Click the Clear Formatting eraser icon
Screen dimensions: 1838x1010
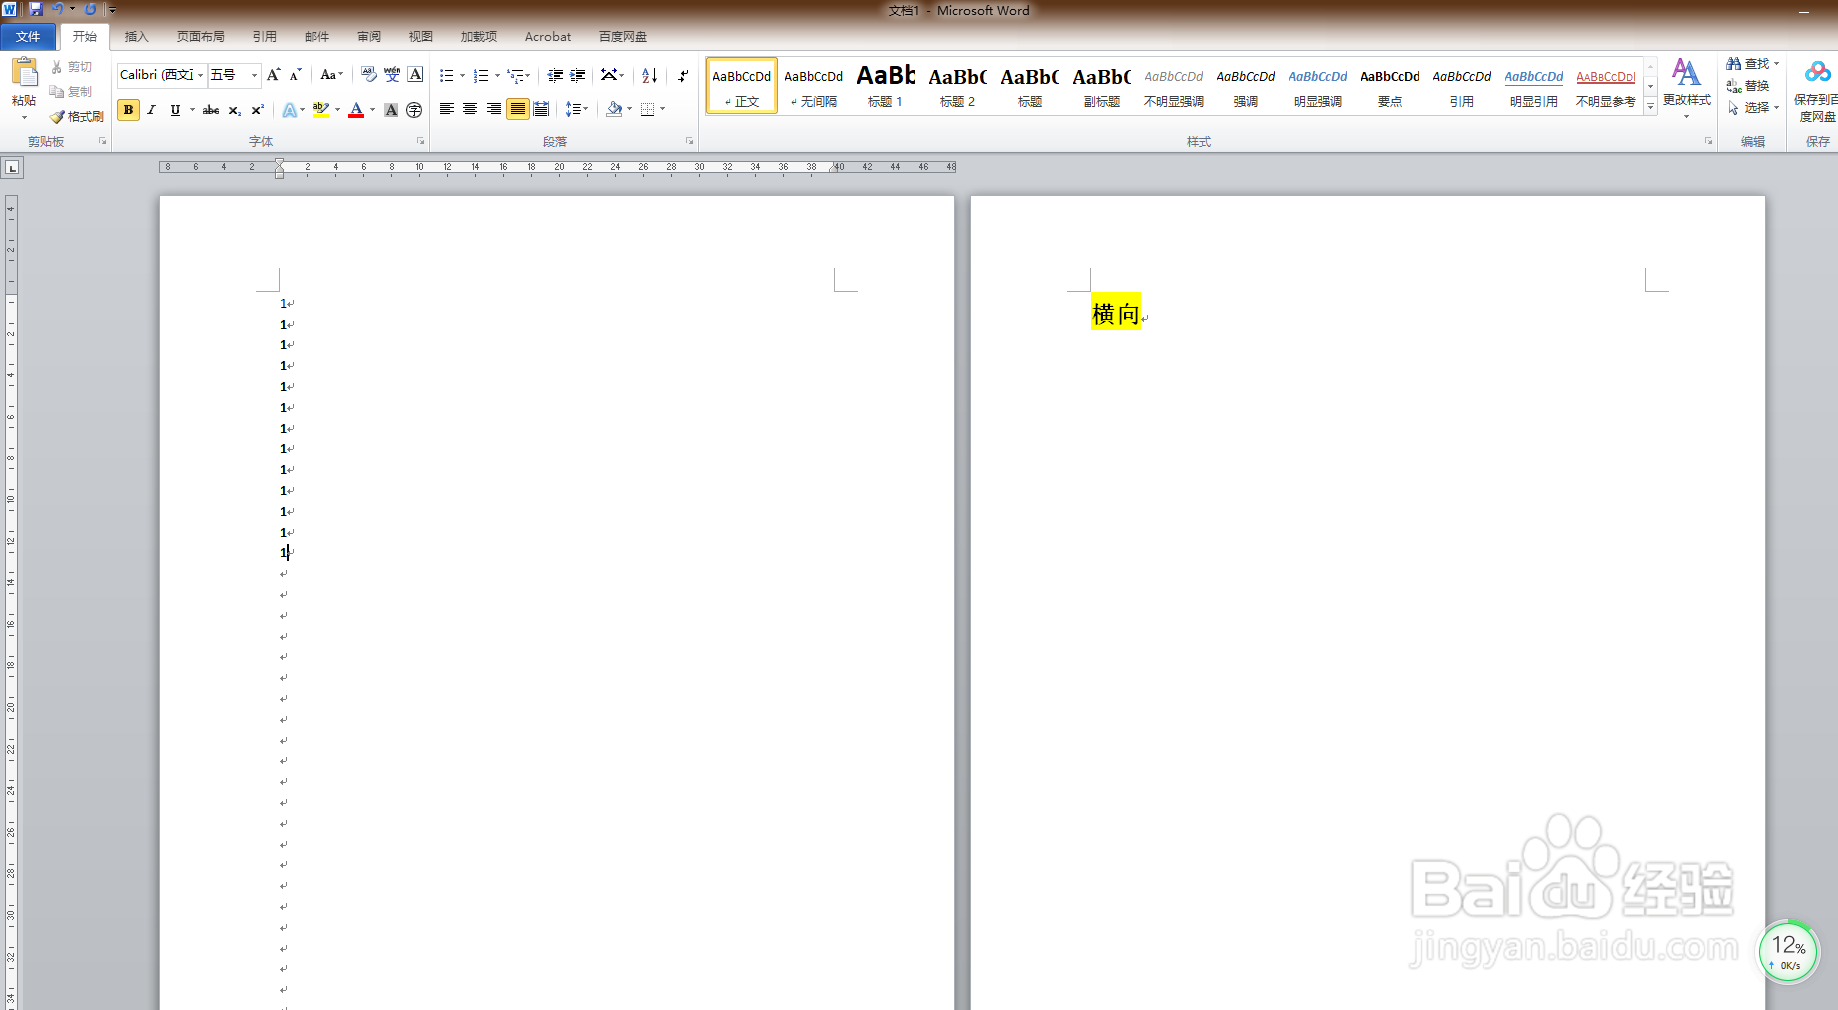pyautogui.click(x=369, y=75)
